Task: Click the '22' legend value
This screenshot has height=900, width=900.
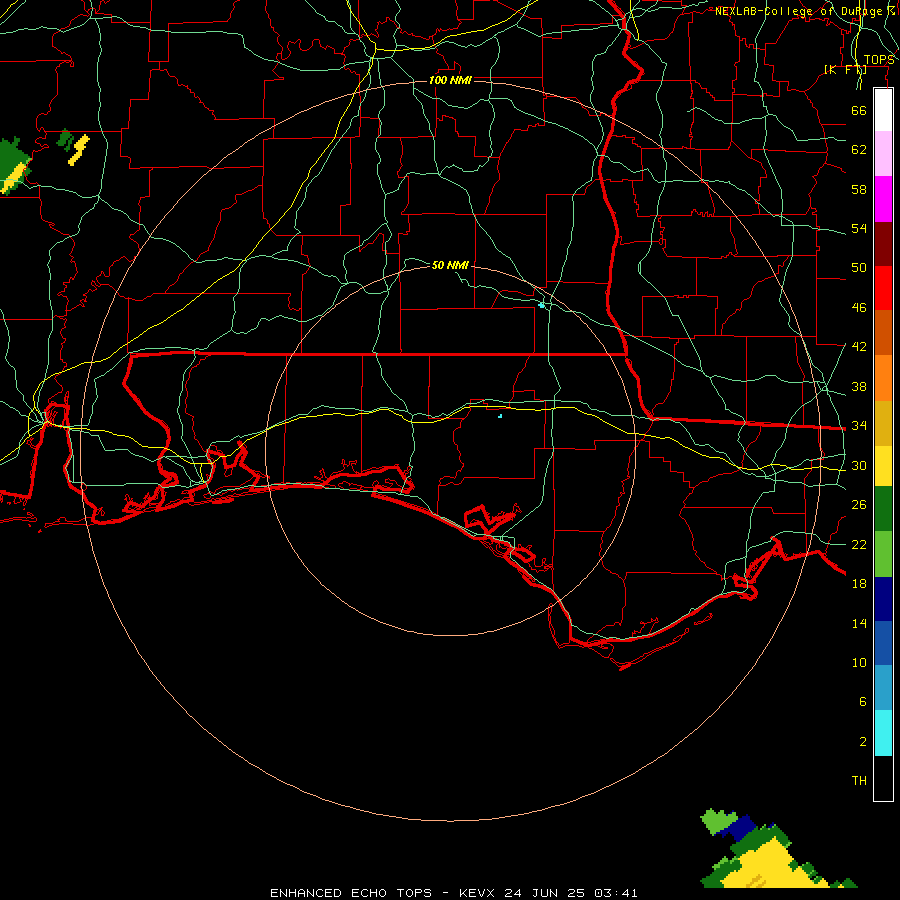Action: pyautogui.click(x=859, y=544)
